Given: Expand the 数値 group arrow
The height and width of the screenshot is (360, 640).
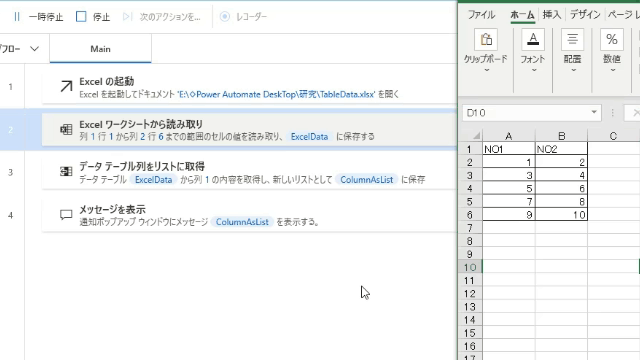Looking at the screenshot, I should [612, 71].
